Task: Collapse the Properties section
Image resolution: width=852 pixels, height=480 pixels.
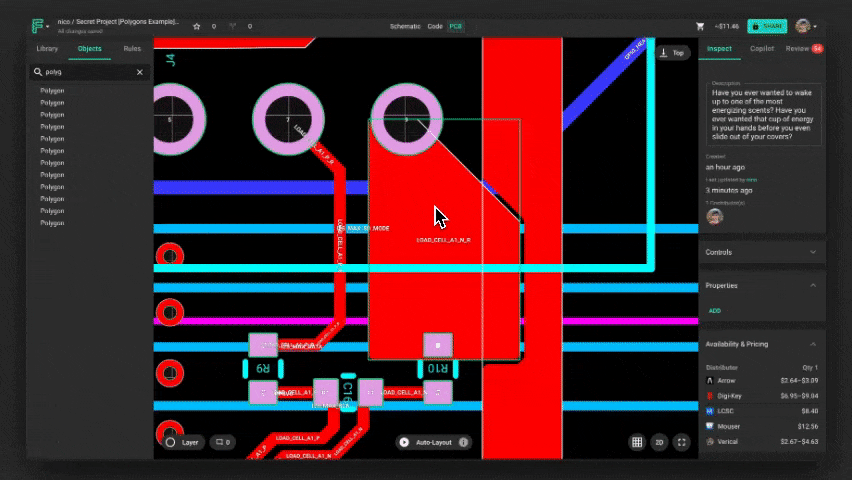Action: tap(813, 285)
